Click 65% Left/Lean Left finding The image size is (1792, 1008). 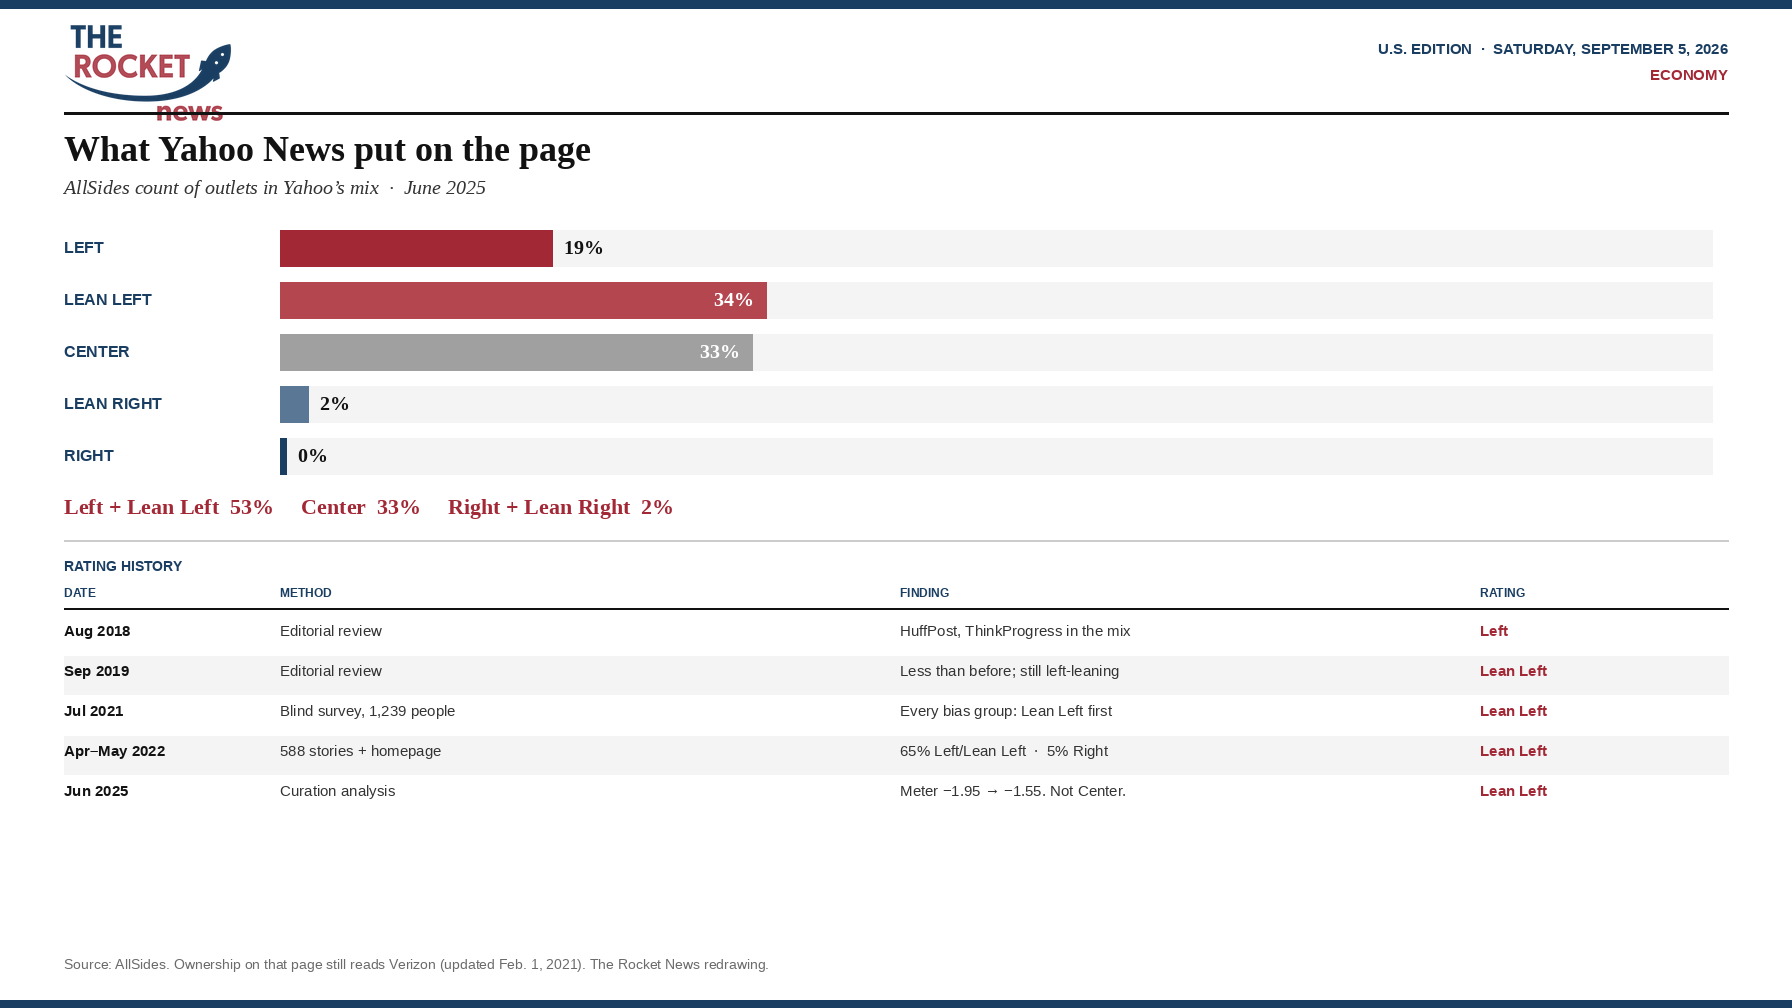click(x=1003, y=751)
